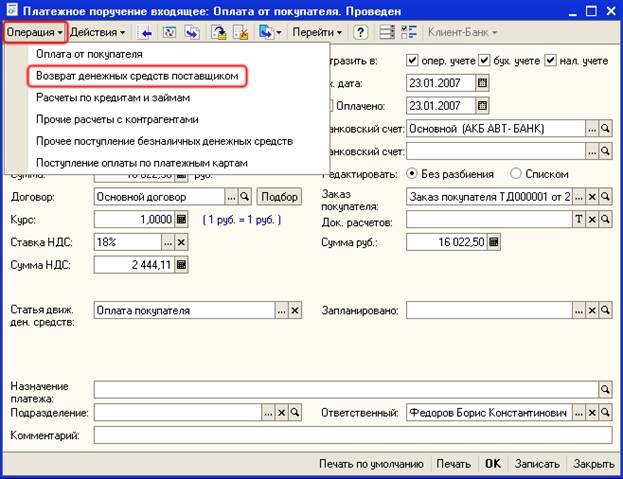
Task: Clear the Заказ покупателя field
Action: pyautogui.click(x=592, y=197)
